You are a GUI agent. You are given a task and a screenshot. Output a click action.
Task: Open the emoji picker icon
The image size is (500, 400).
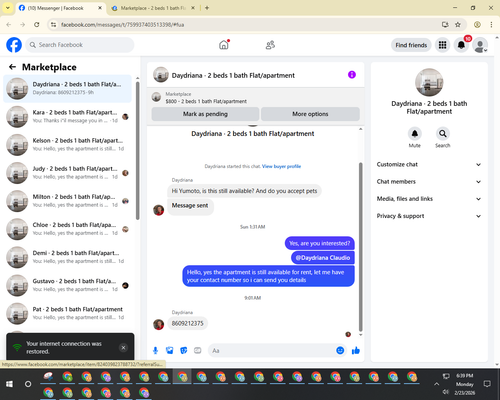coord(340,350)
